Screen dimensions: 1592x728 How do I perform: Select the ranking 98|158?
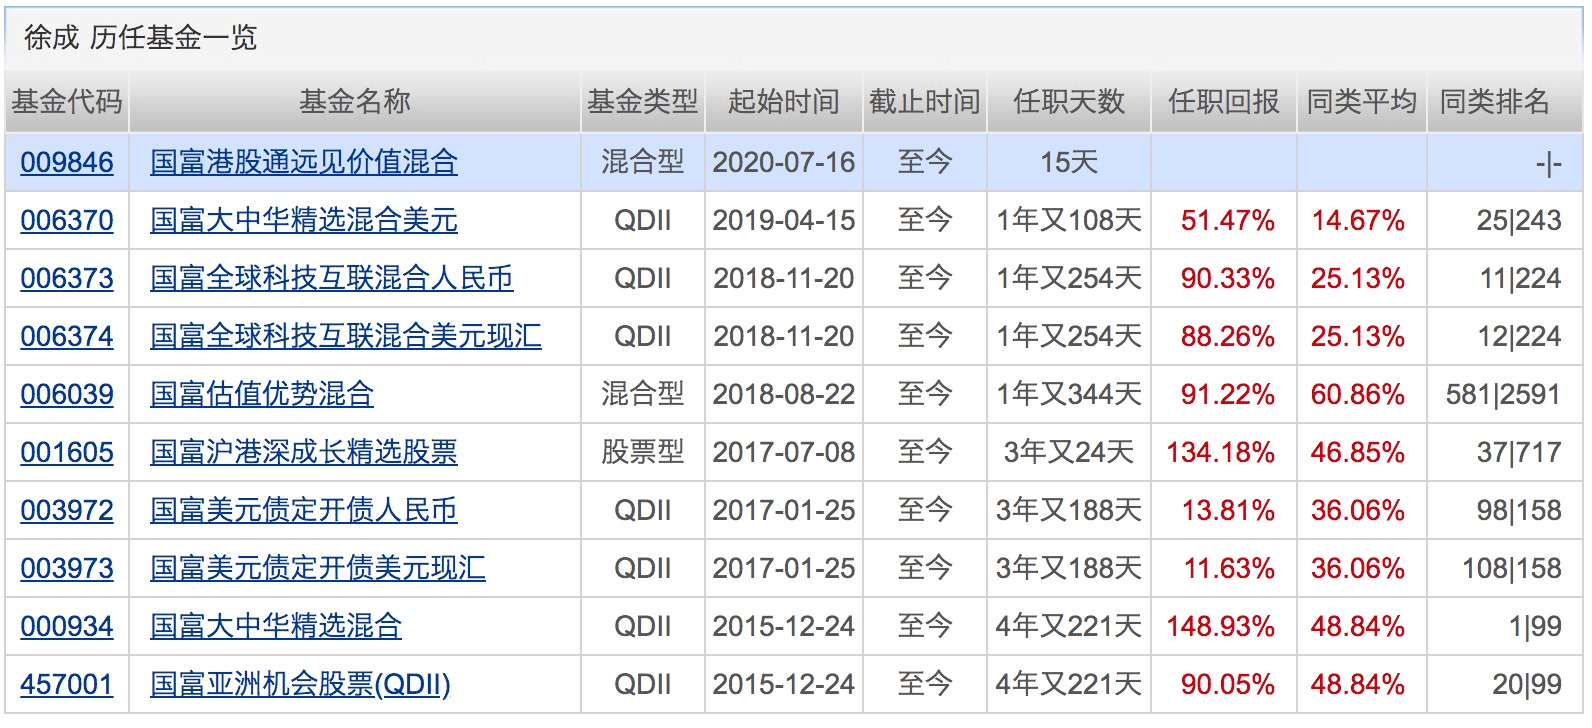click(1519, 510)
